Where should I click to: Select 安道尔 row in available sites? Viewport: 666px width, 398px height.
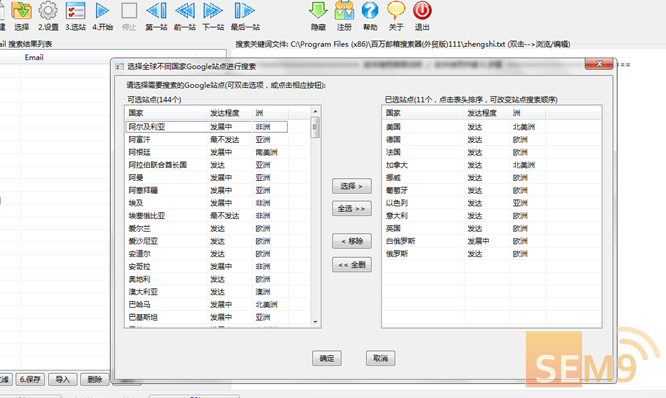(x=206, y=254)
